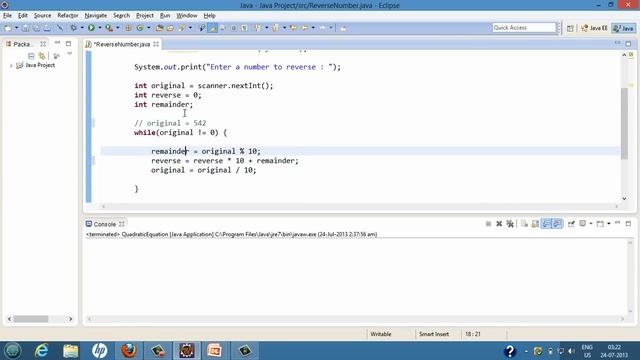The height and width of the screenshot is (360, 640).
Task: Open the Package Explorer View Menu
Action: pos(70,54)
